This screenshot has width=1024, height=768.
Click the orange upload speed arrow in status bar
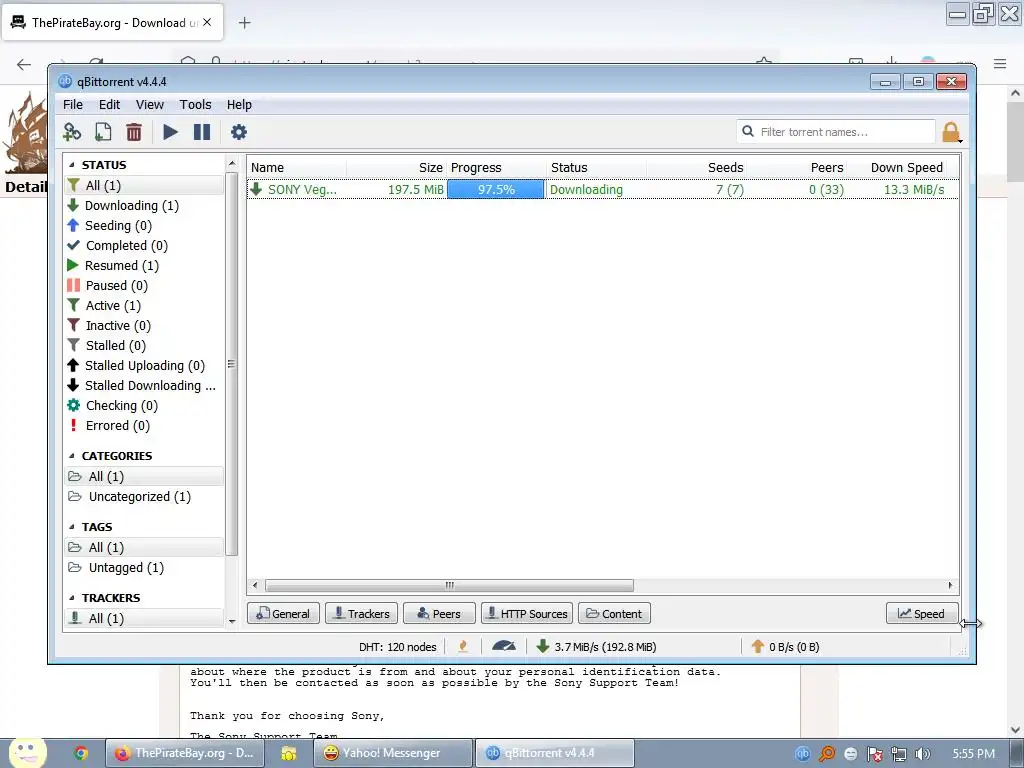tap(758, 647)
